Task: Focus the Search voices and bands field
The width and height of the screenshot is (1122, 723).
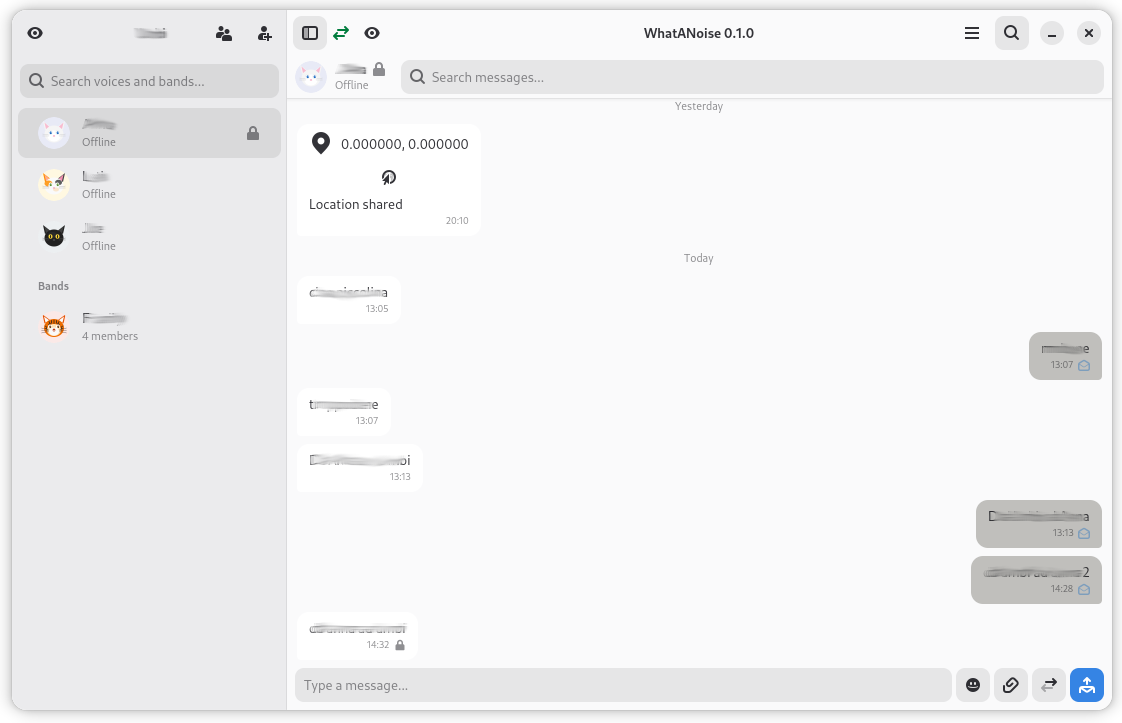Action: tap(150, 81)
